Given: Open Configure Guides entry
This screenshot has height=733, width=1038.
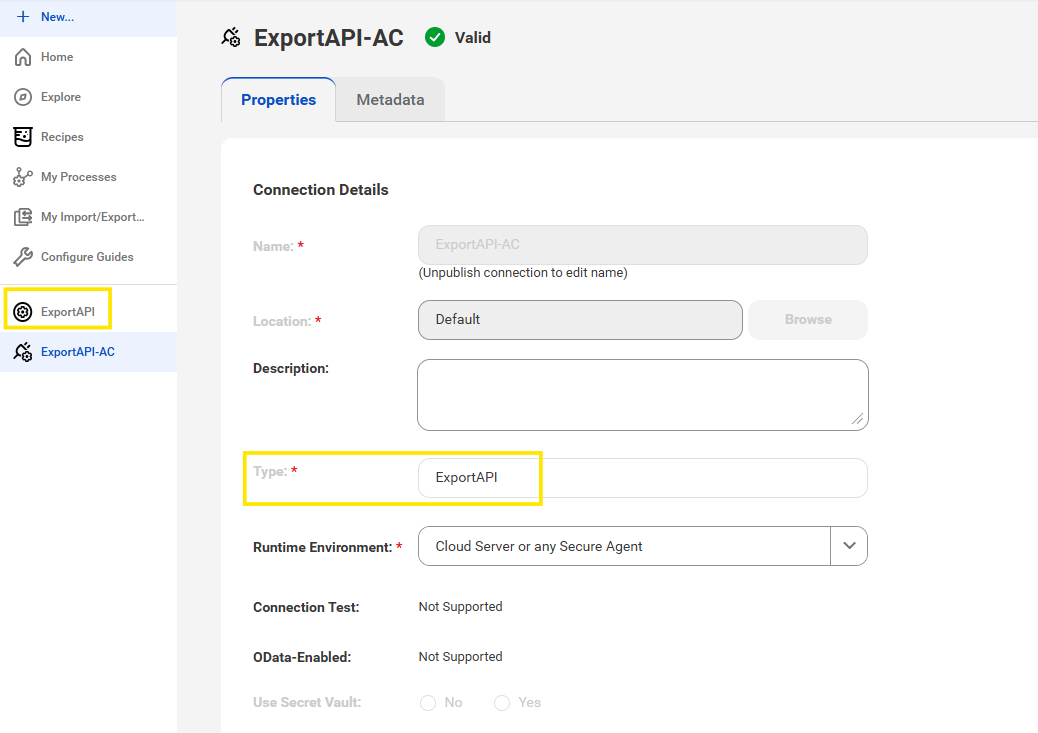Looking at the screenshot, I should (89, 257).
